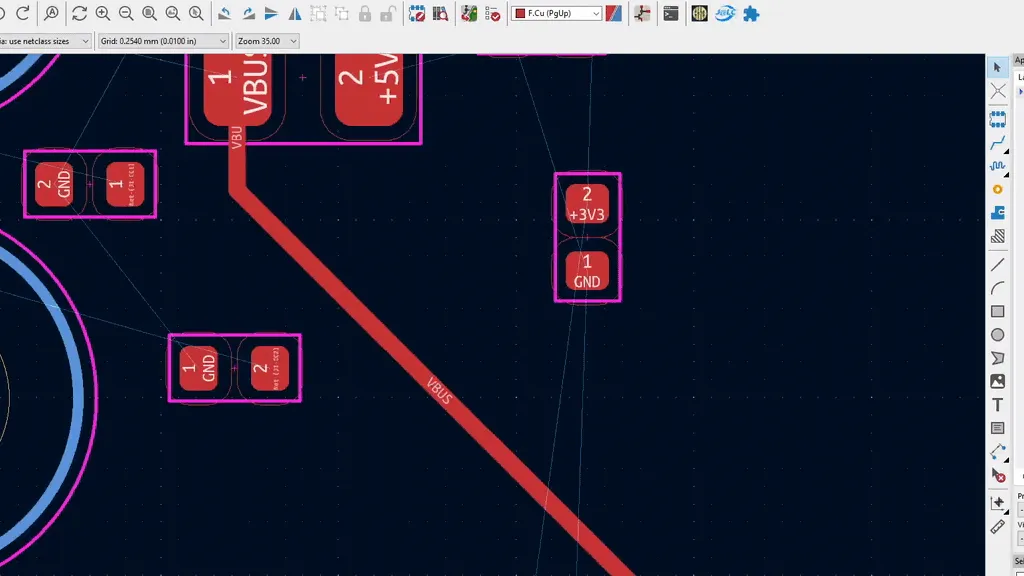
Task: Open the Zoom 35.00 dropdown
Action: point(266,40)
